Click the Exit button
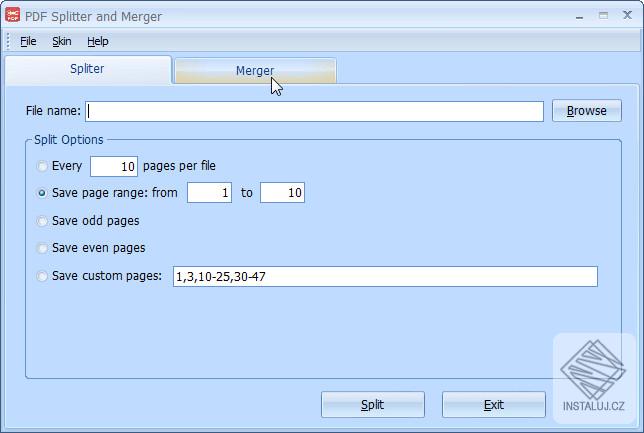This screenshot has width=644, height=433. coord(494,405)
